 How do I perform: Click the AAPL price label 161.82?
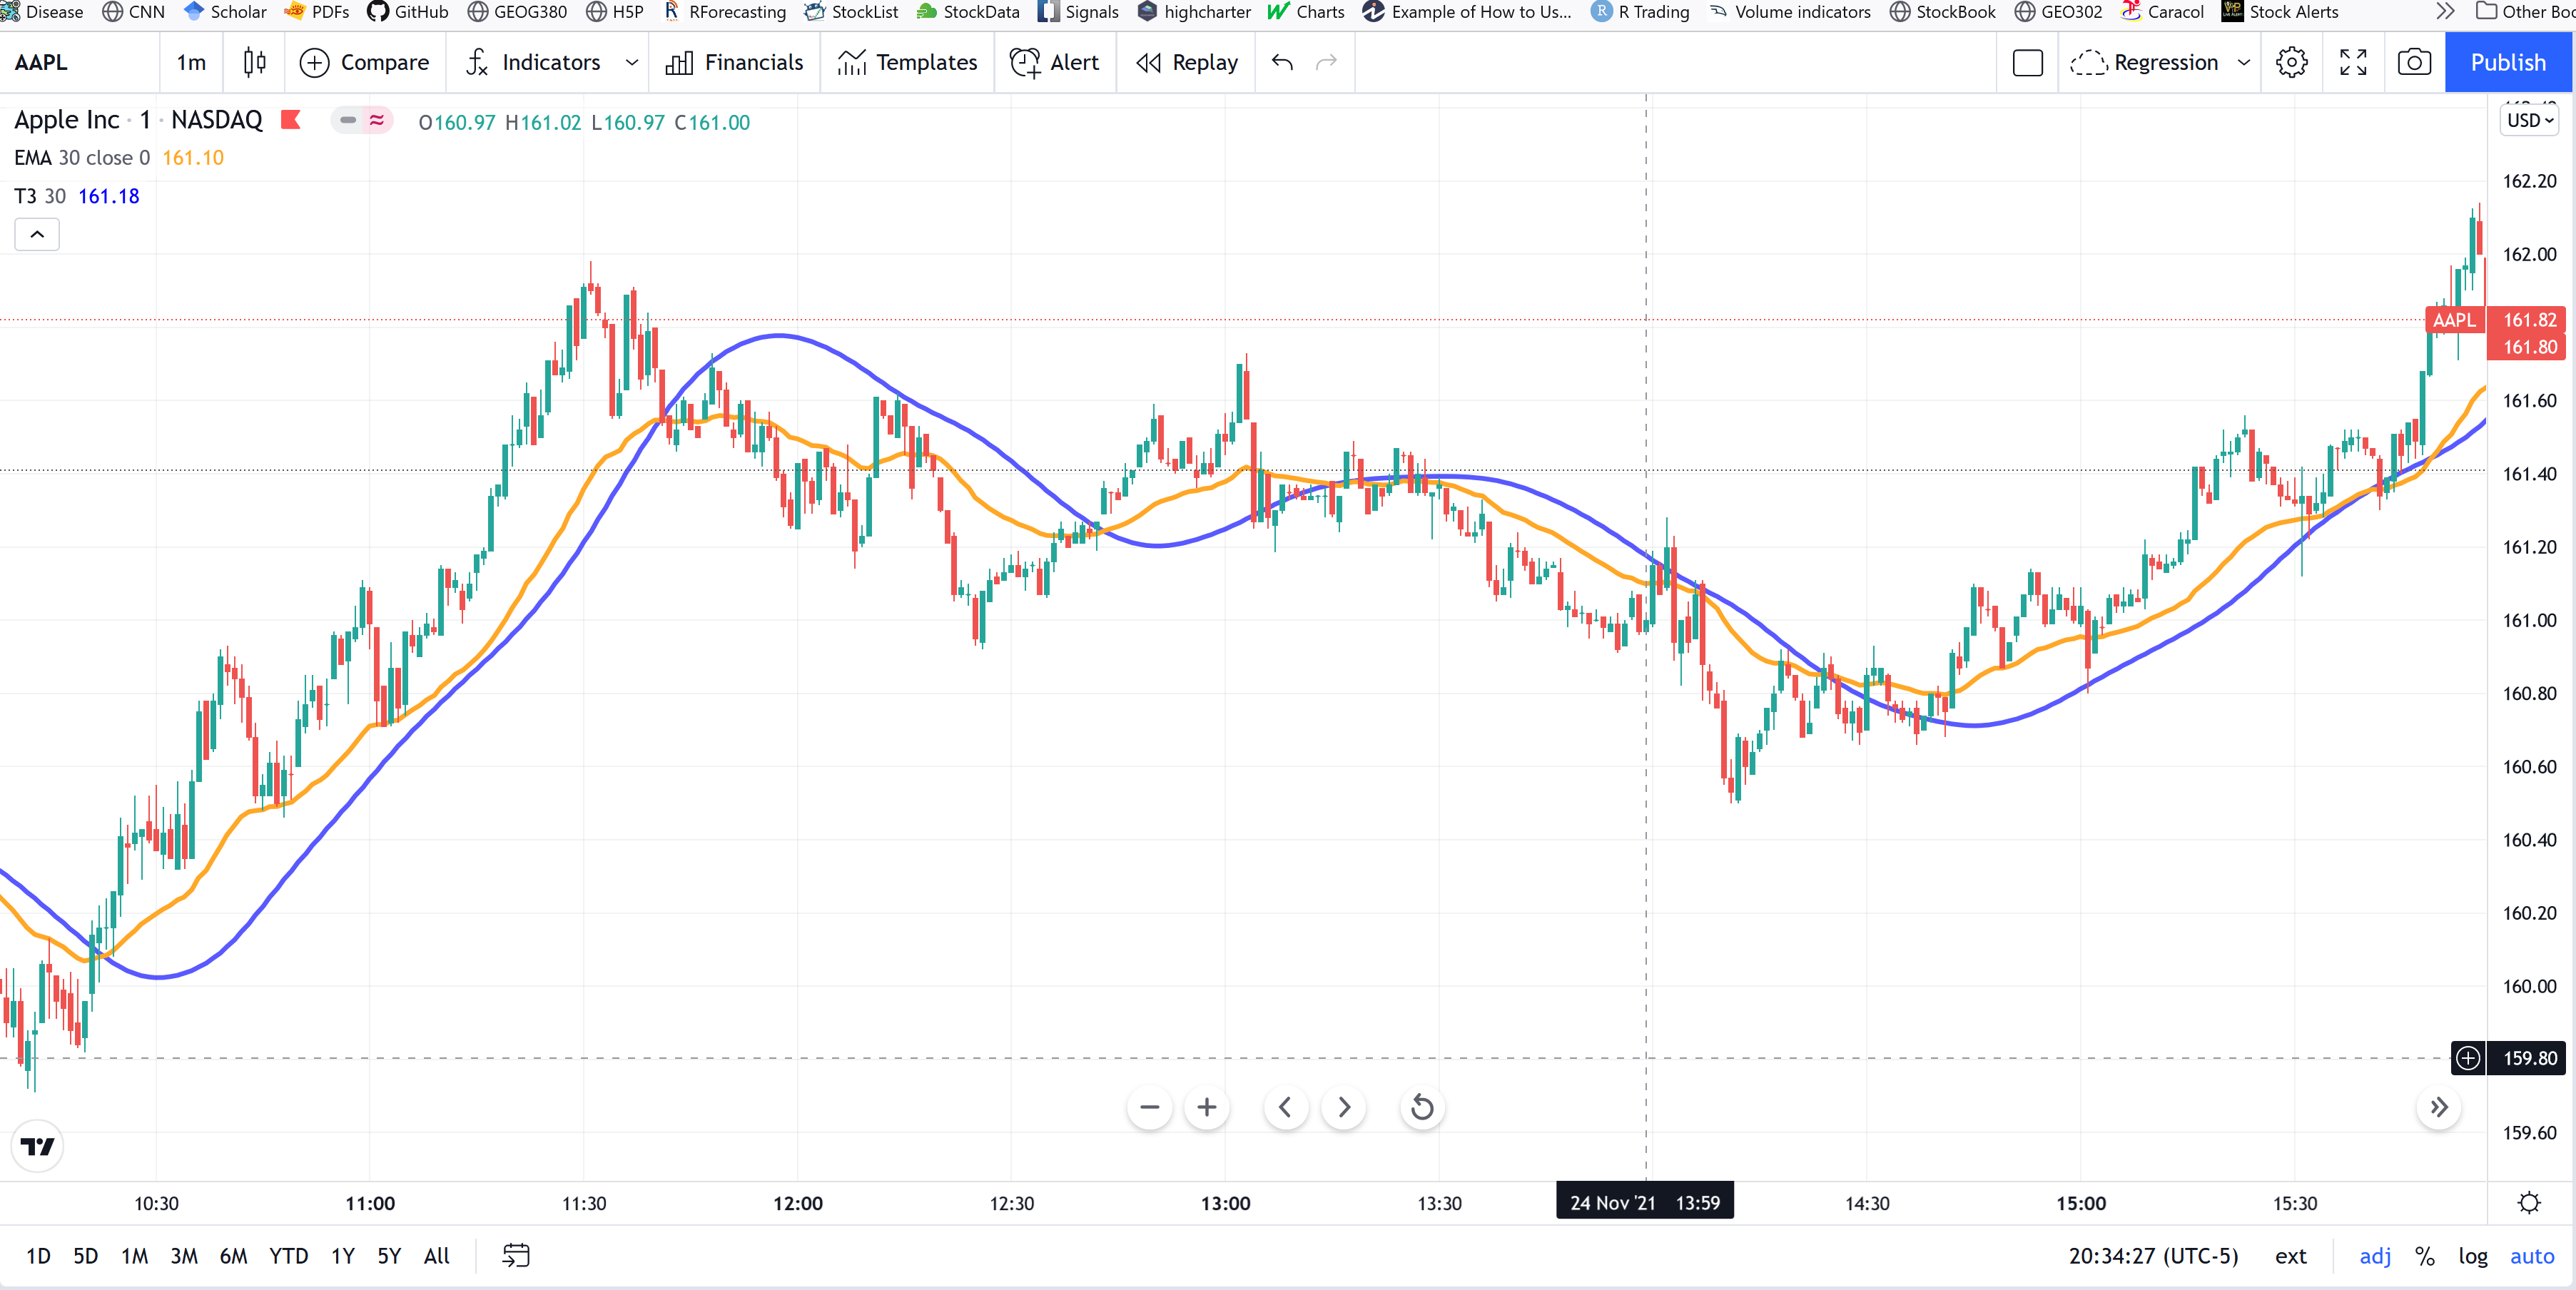(x=2496, y=320)
